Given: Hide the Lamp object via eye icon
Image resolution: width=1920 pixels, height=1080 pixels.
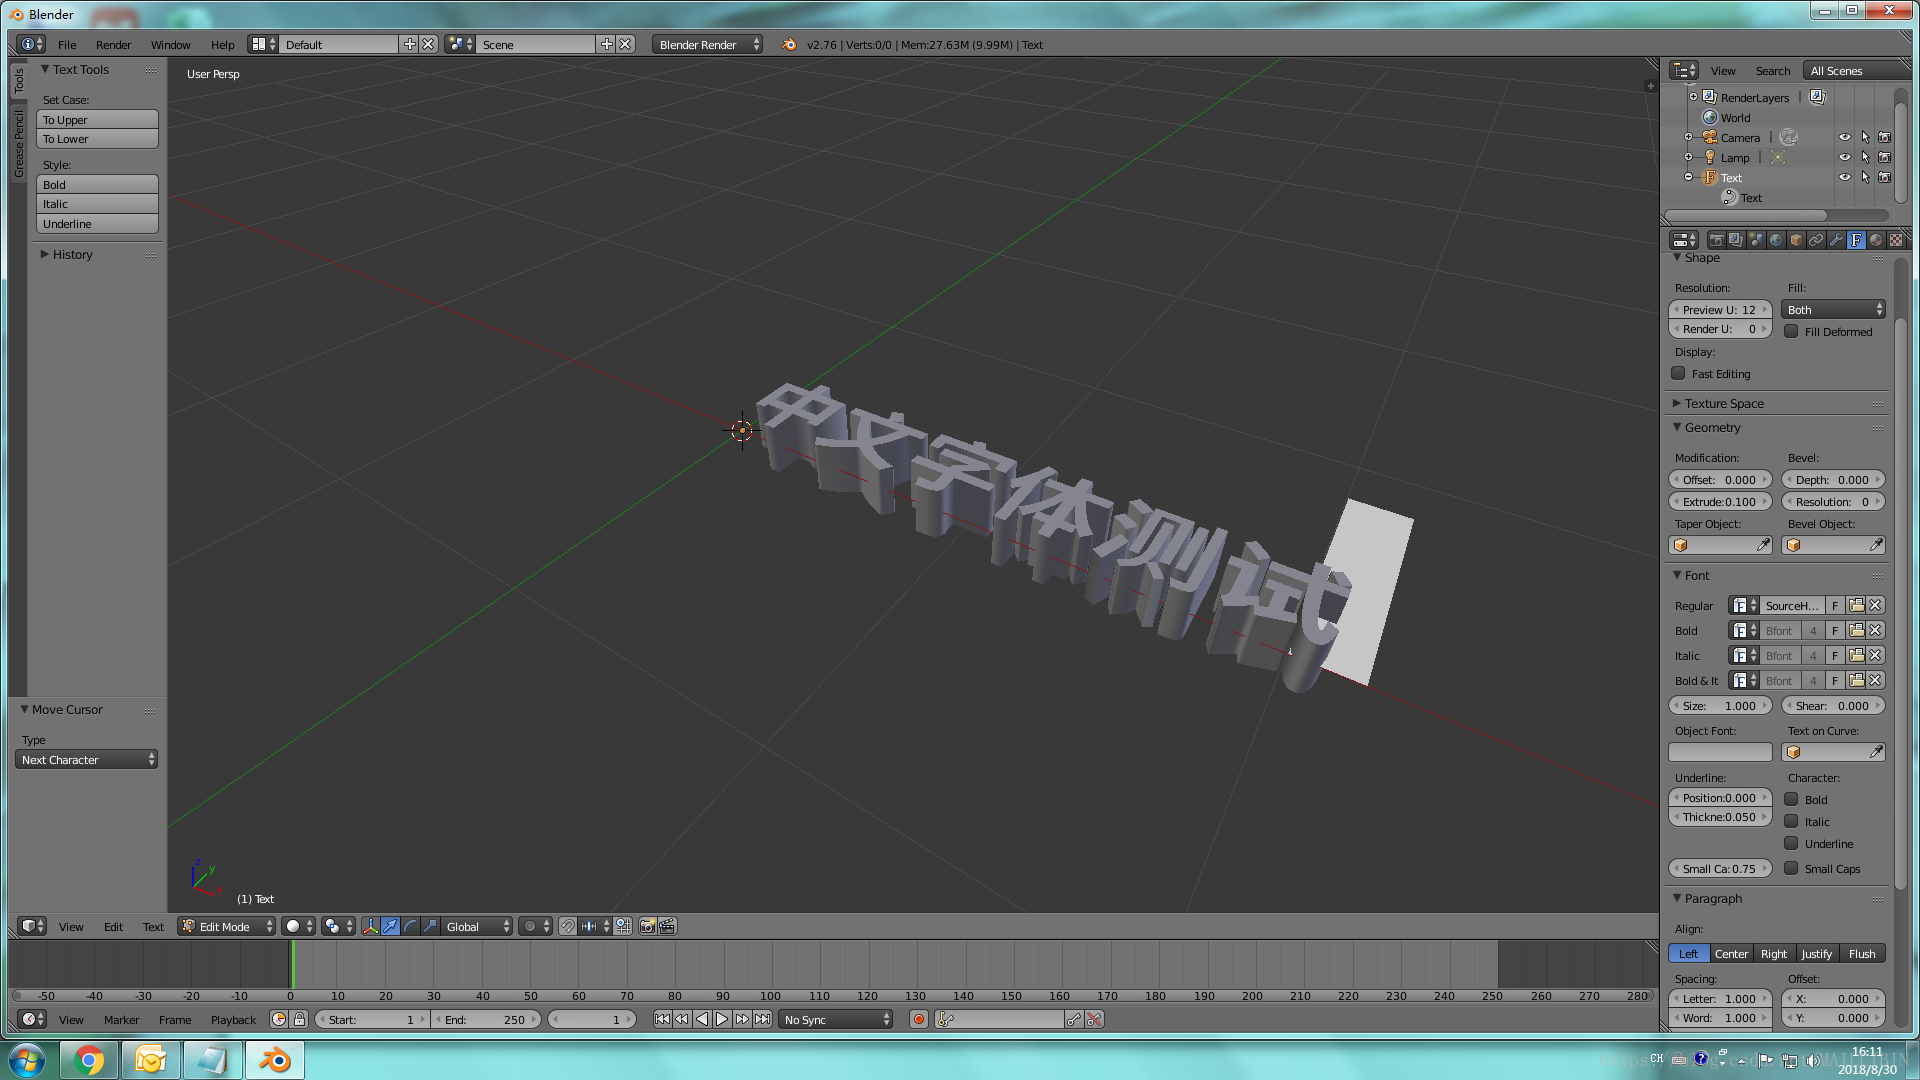Looking at the screenshot, I should [1845, 158].
